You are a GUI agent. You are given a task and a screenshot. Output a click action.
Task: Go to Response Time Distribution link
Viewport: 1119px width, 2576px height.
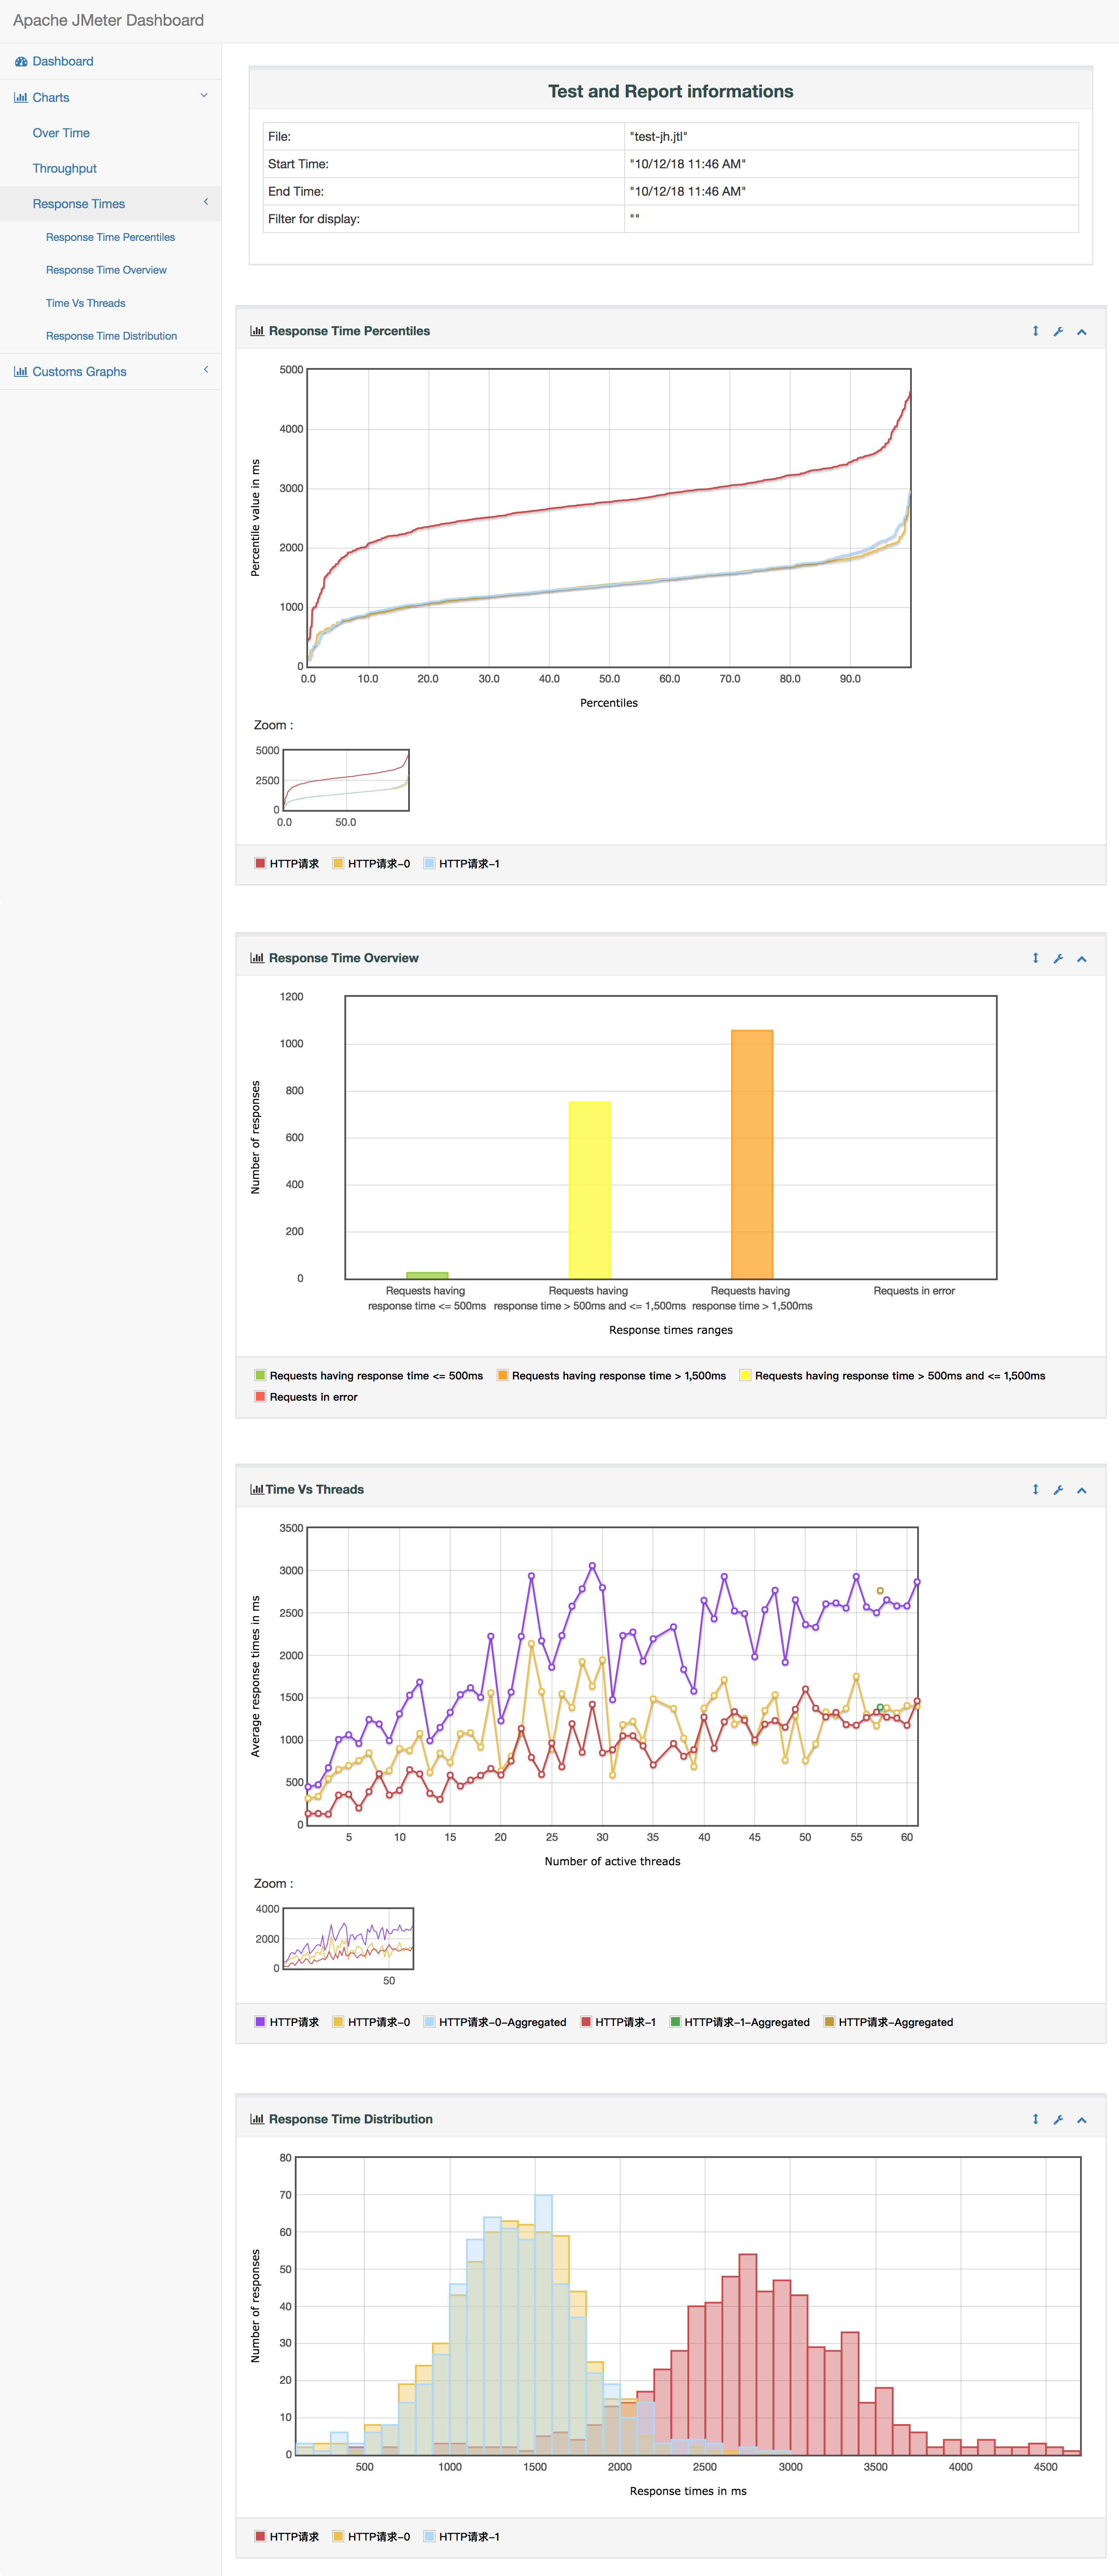[112, 336]
